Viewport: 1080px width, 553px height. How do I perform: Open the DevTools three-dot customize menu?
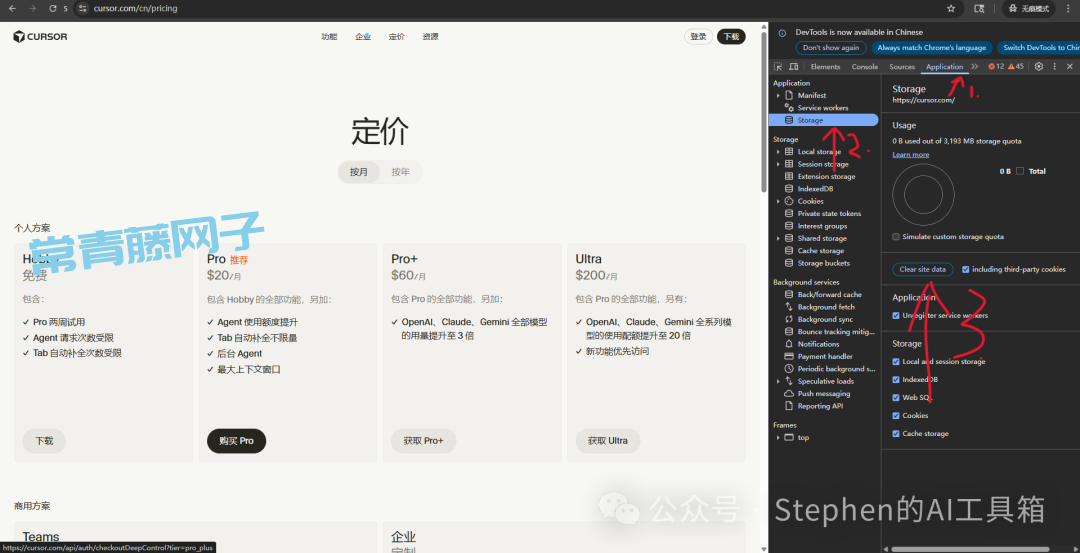tap(1055, 67)
